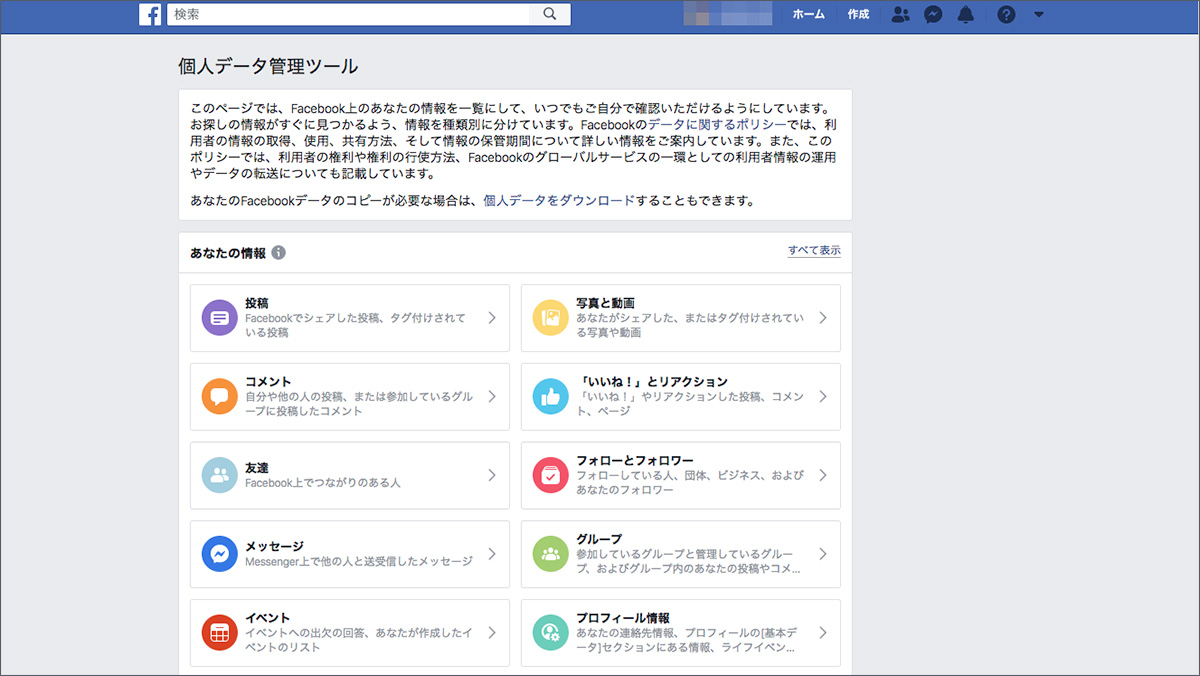Screen dimensions: 1200x676
Task: Click text 'Facebook上でつながりのある人'
Action: [x=323, y=483]
